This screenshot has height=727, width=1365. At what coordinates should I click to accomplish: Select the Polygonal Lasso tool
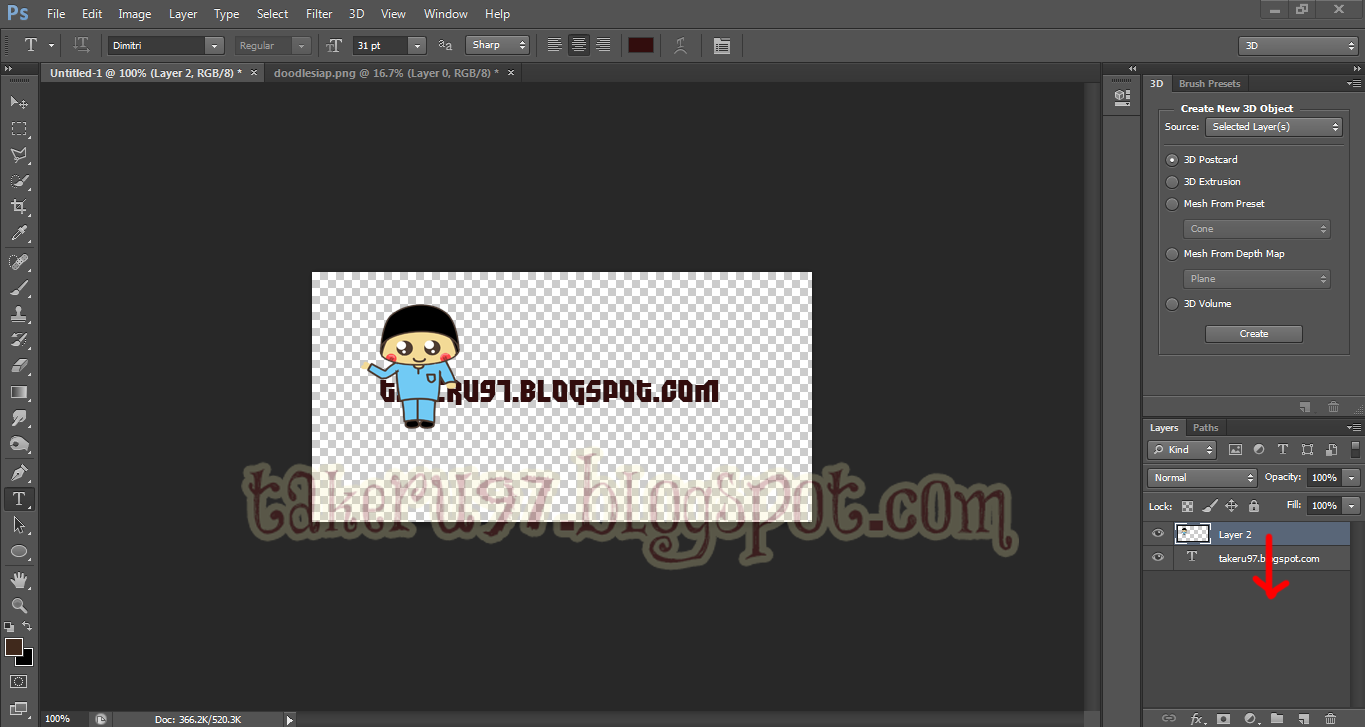(x=19, y=155)
